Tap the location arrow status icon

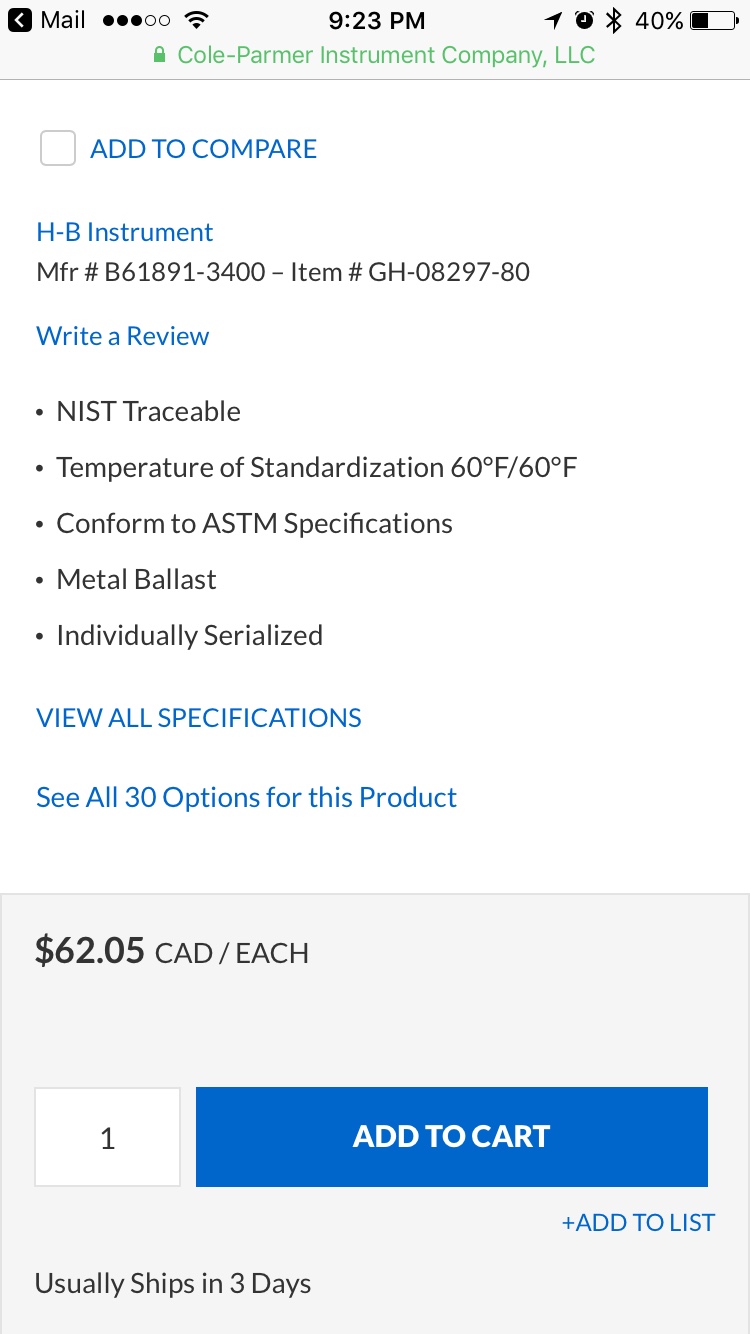[554, 20]
